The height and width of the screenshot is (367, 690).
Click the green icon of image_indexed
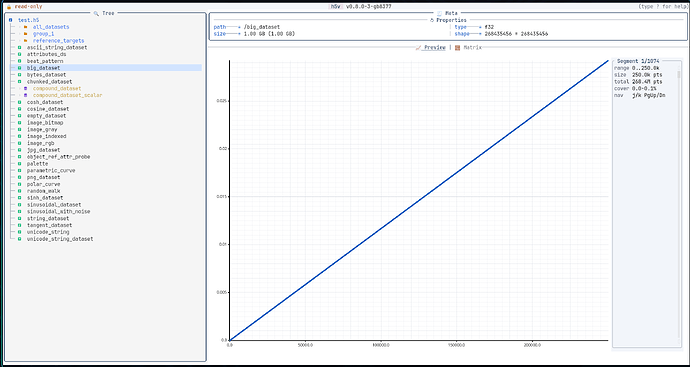coord(20,136)
